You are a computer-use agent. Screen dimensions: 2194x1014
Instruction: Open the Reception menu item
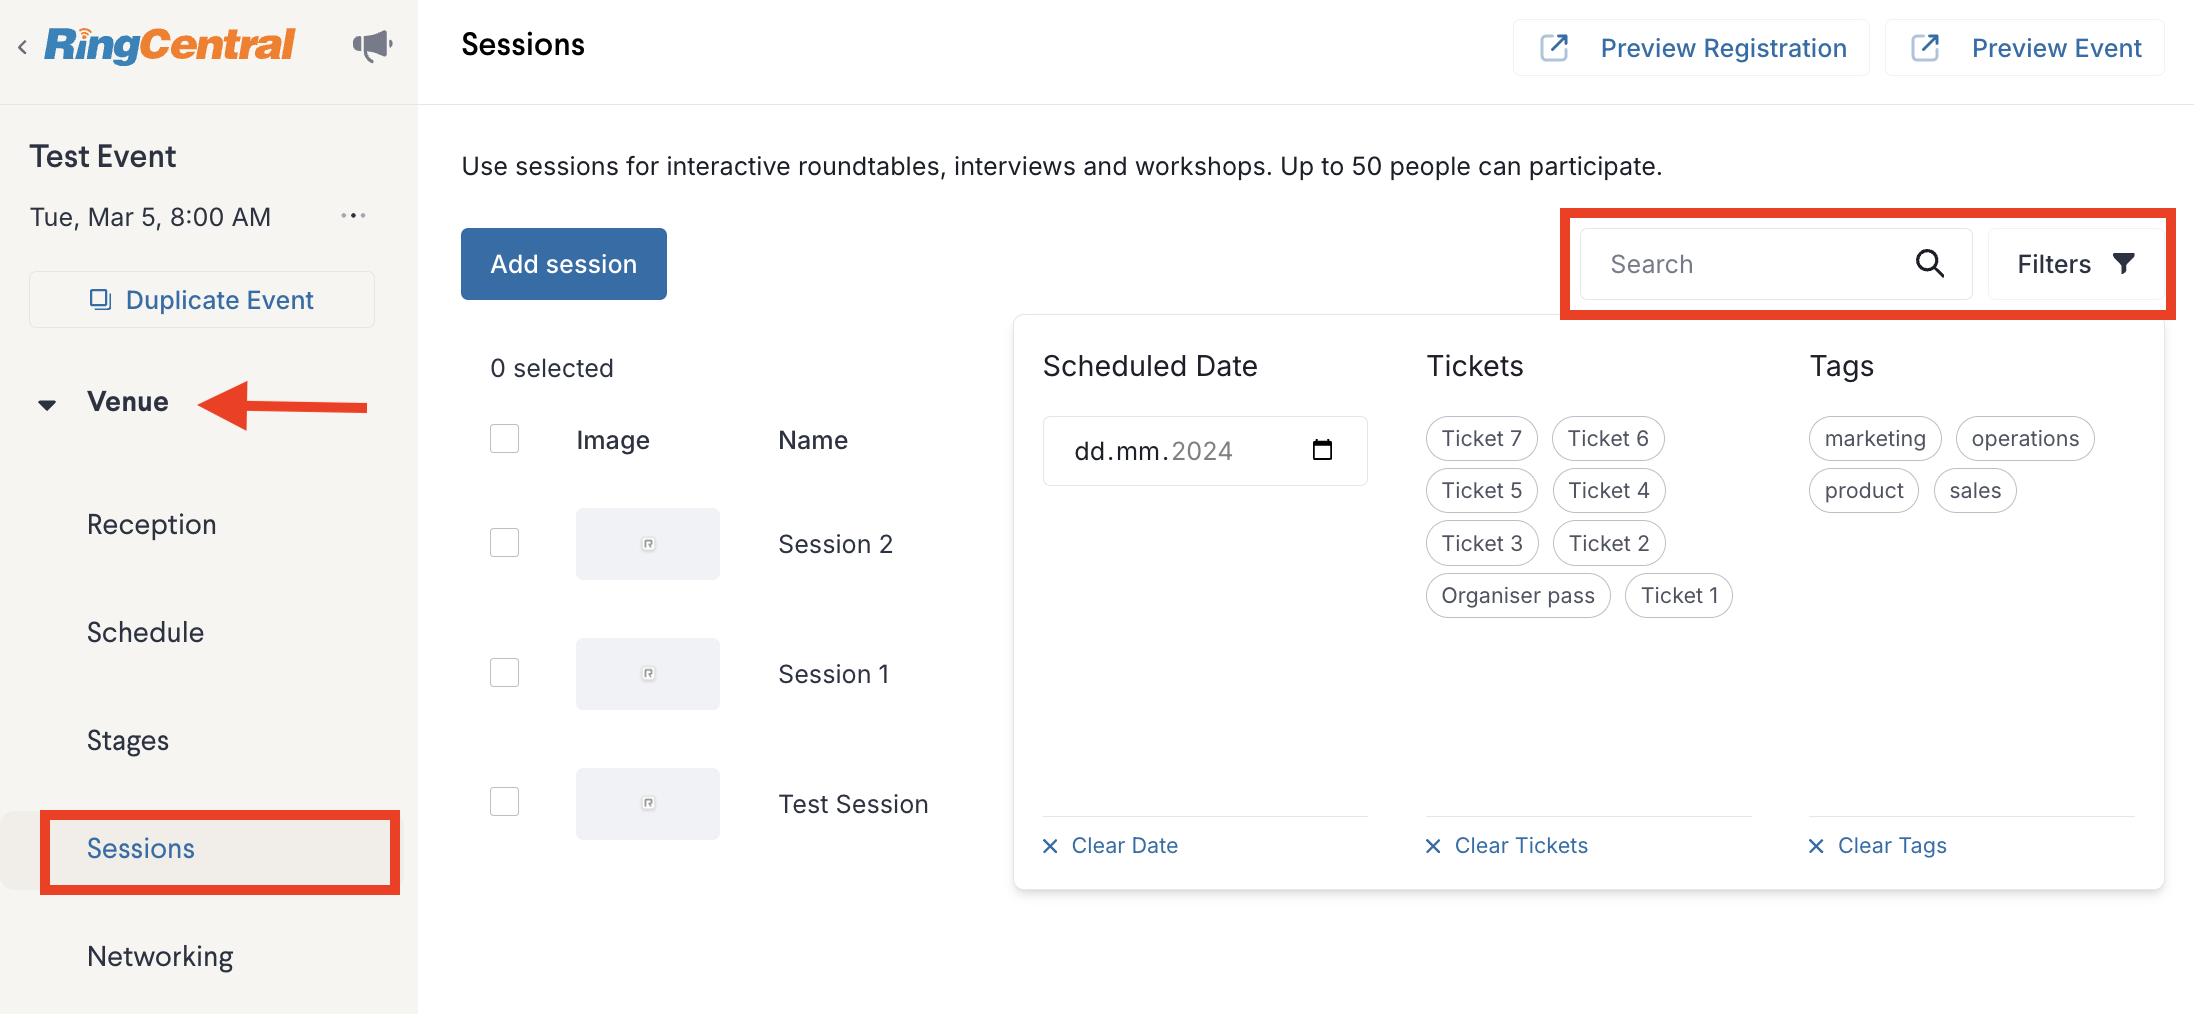[152, 524]
